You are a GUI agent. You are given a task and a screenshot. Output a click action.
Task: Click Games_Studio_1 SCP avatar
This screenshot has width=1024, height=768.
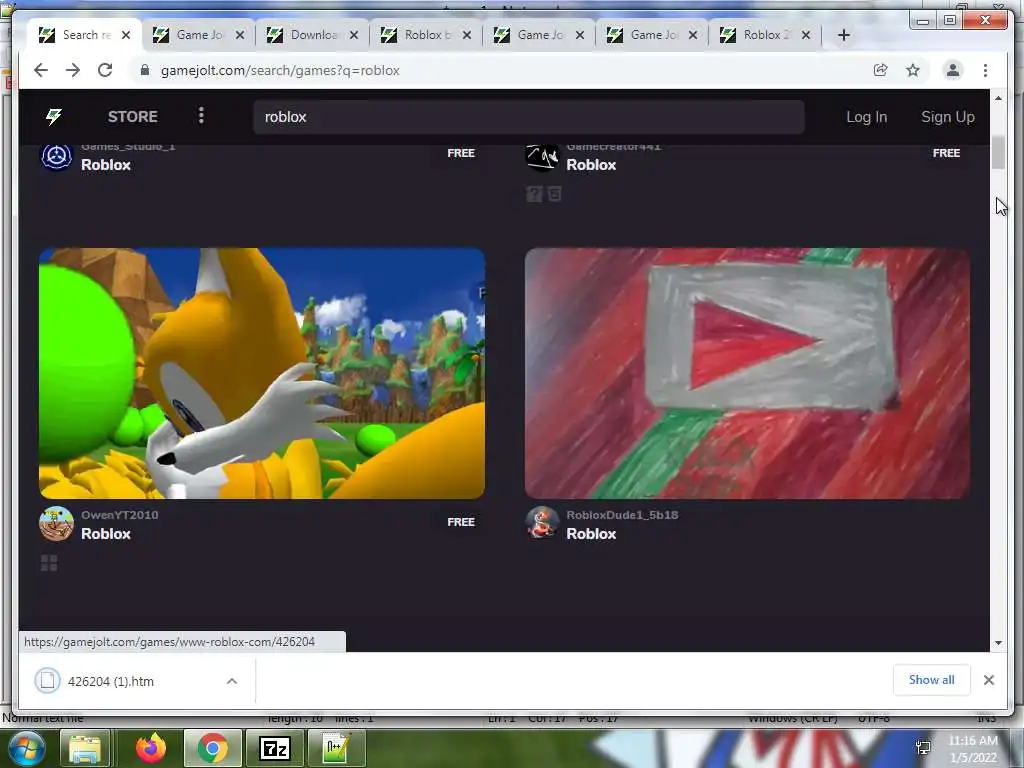(56, 157)
